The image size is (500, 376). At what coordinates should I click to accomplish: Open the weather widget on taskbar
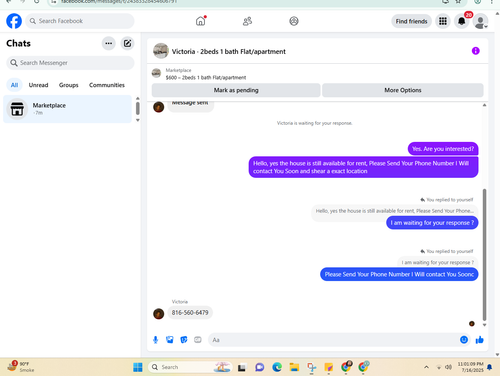pos(21,367)
